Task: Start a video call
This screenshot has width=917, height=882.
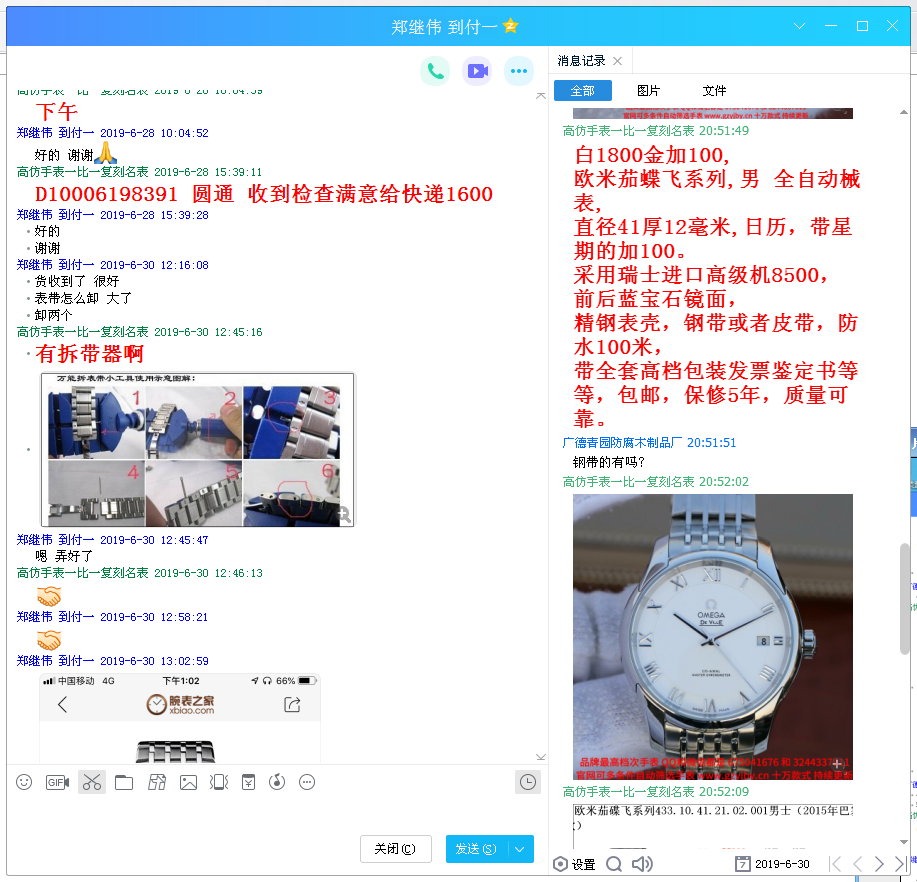Action: pyautogui.click(x=477, y=70)
